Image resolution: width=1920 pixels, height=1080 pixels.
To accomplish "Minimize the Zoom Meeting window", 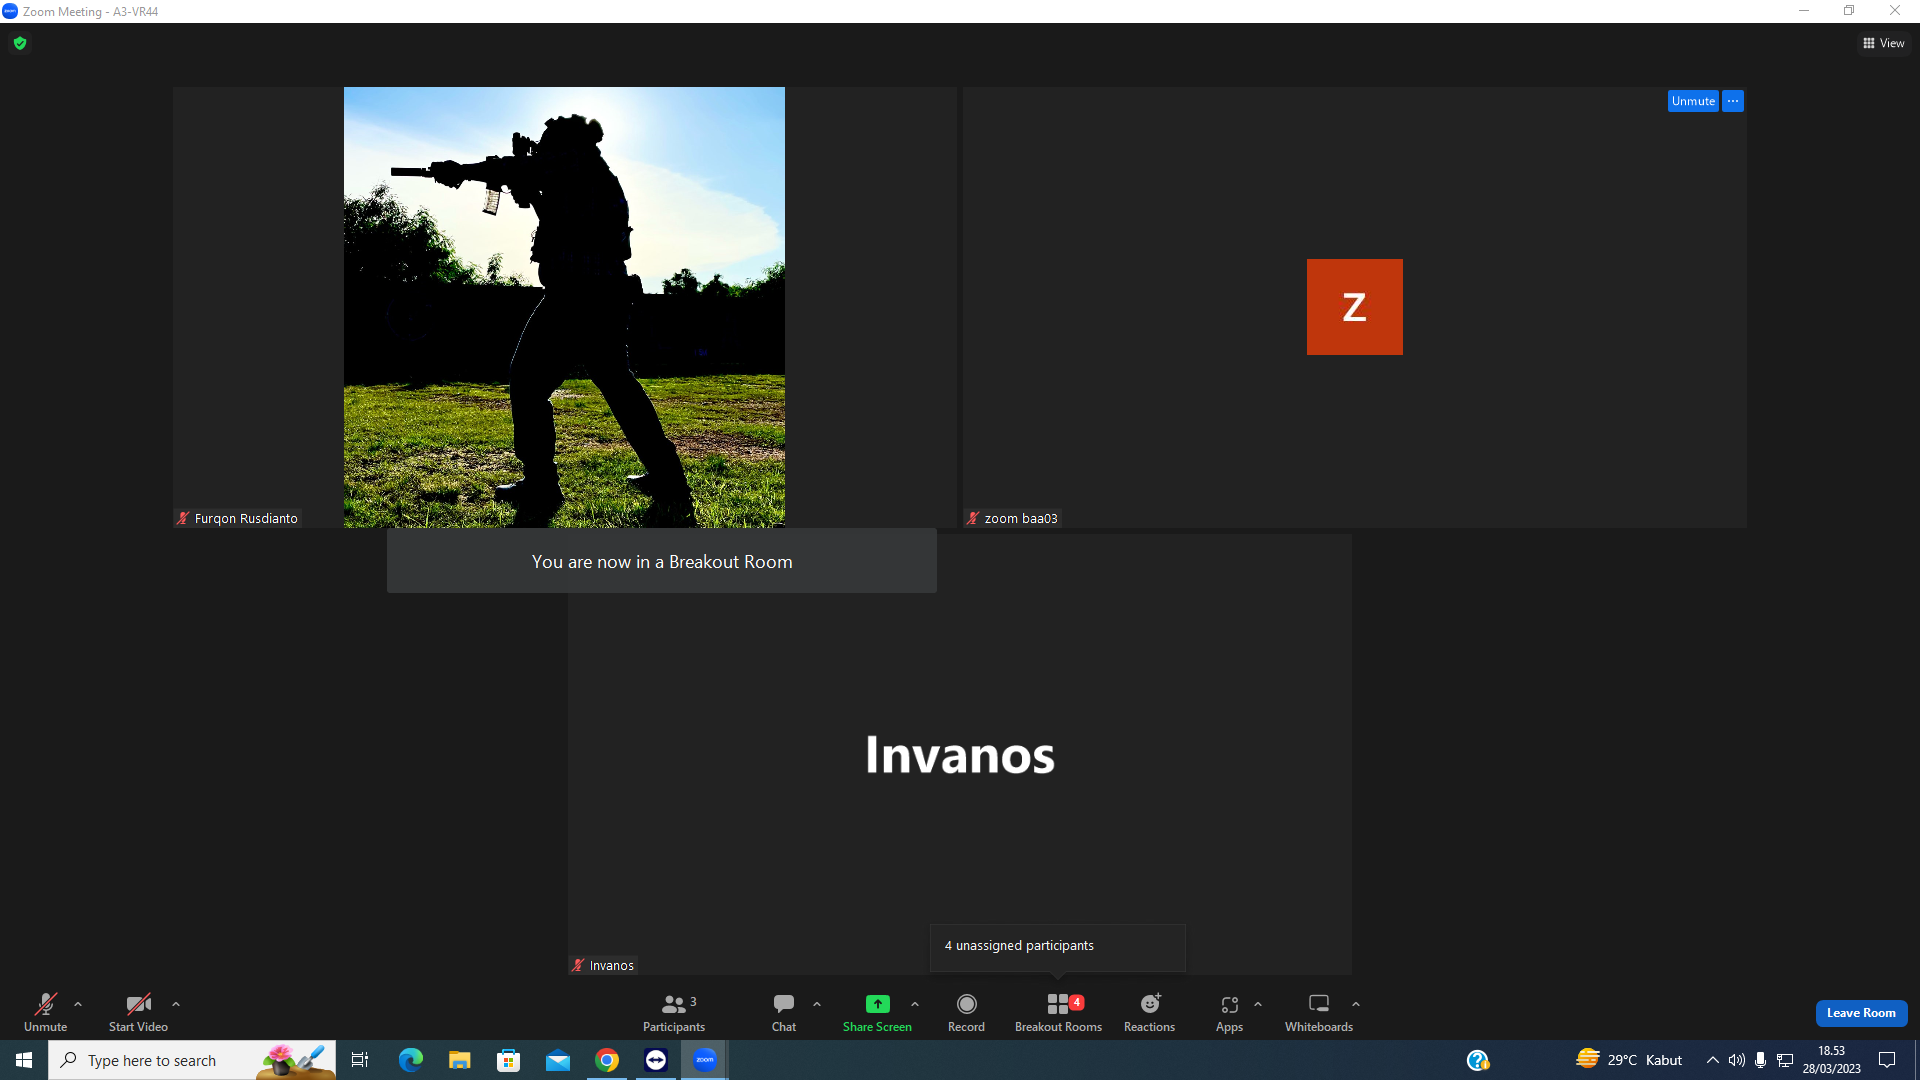I will [x=1804, y=11].
